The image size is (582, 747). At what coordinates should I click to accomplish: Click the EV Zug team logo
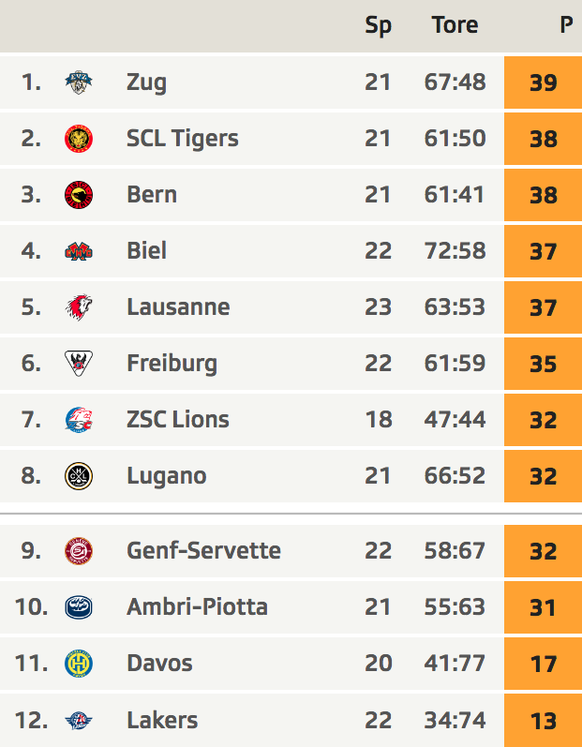coord(79,82)
